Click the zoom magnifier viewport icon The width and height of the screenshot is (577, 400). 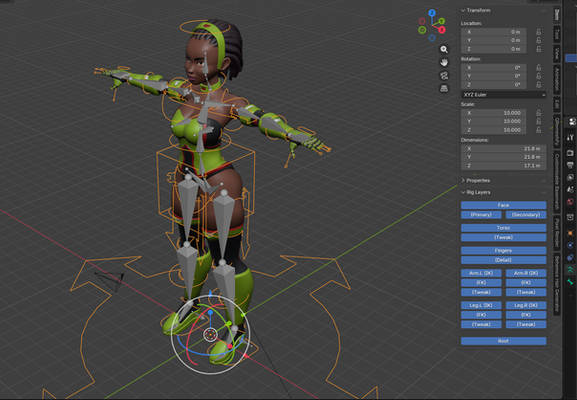coord(444,49)
